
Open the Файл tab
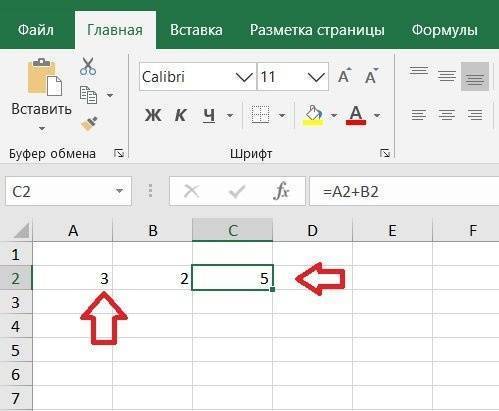(35, 30)
